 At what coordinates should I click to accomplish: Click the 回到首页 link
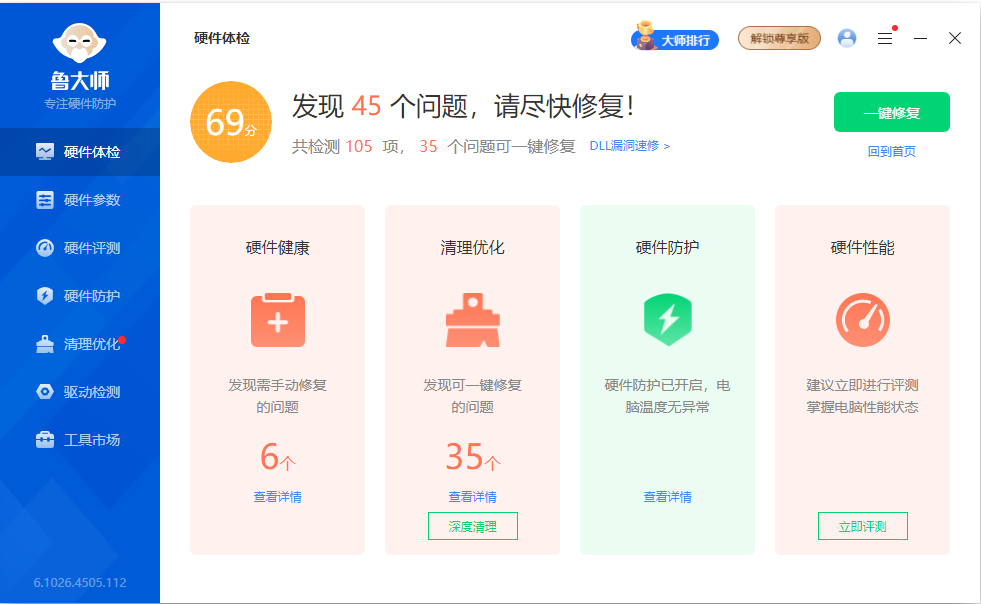click(891, 152)
